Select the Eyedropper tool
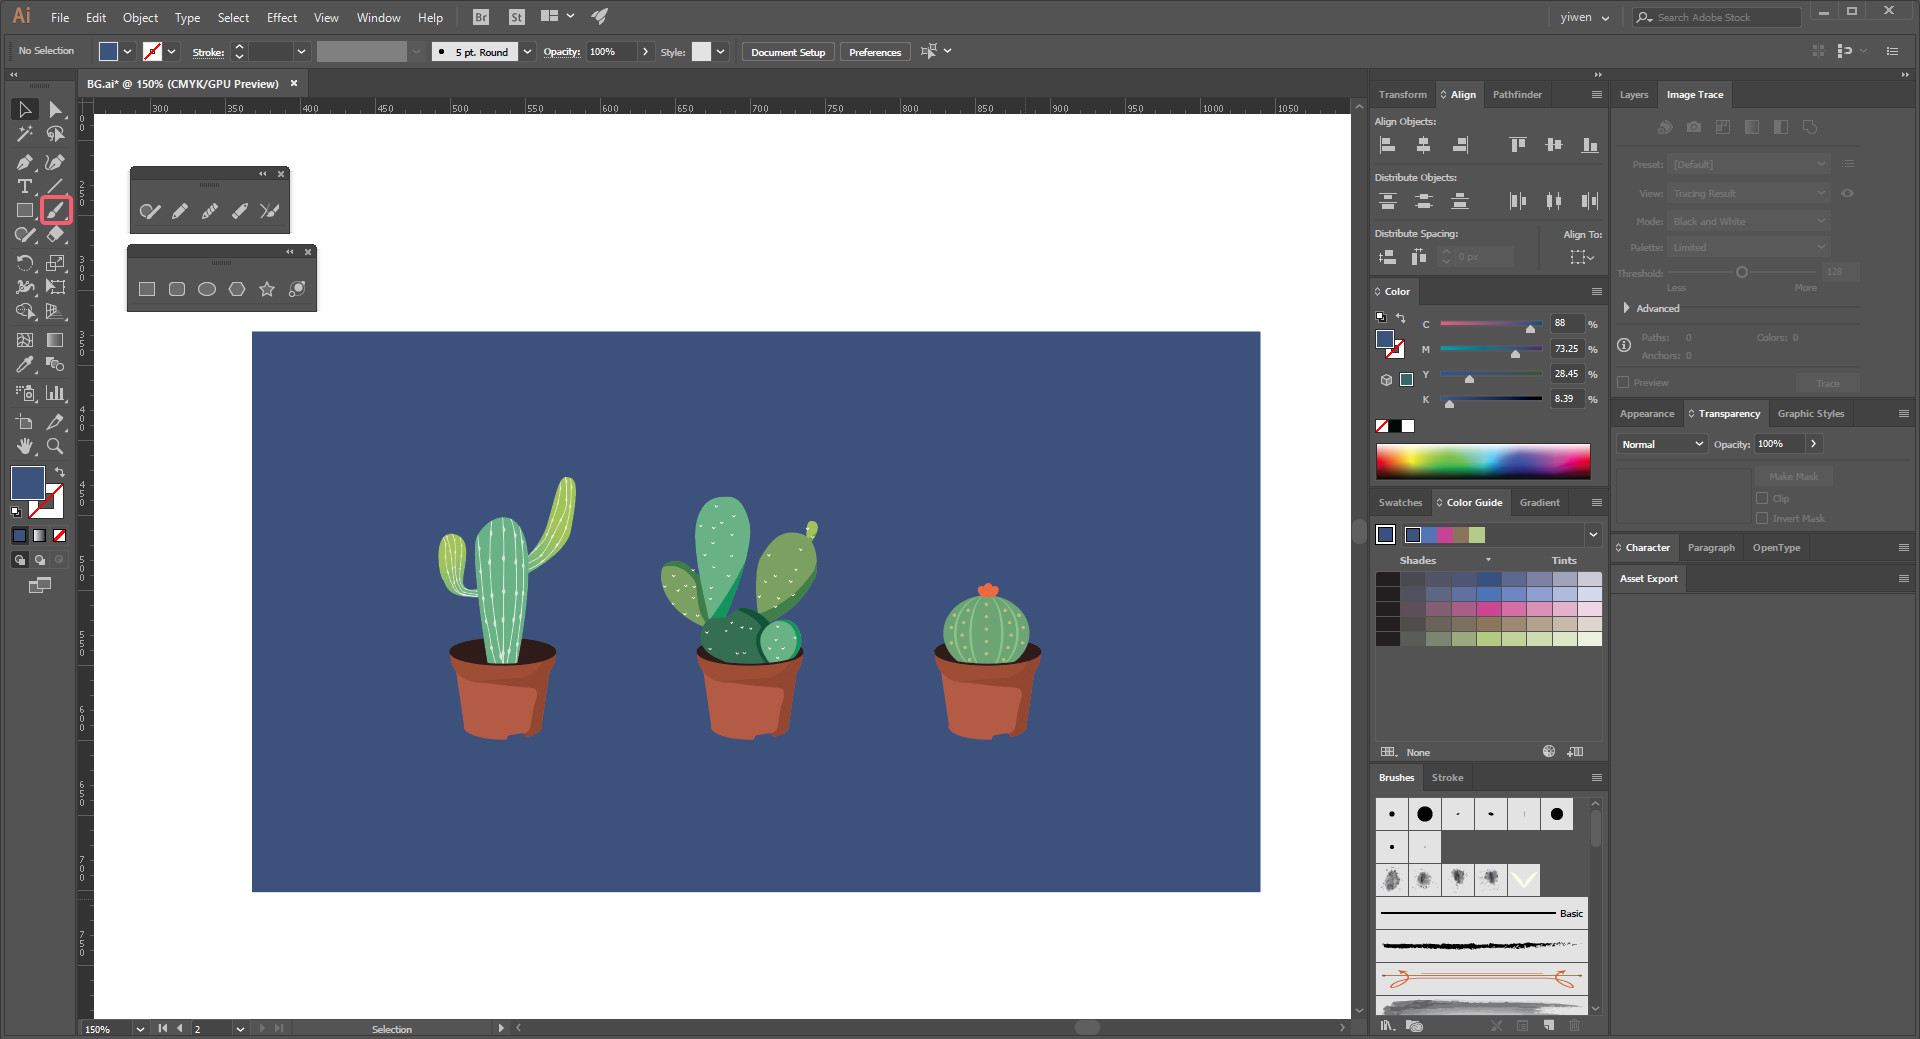The height and width of the screenshot is (1039, 1920). click(x=25, y=365)
